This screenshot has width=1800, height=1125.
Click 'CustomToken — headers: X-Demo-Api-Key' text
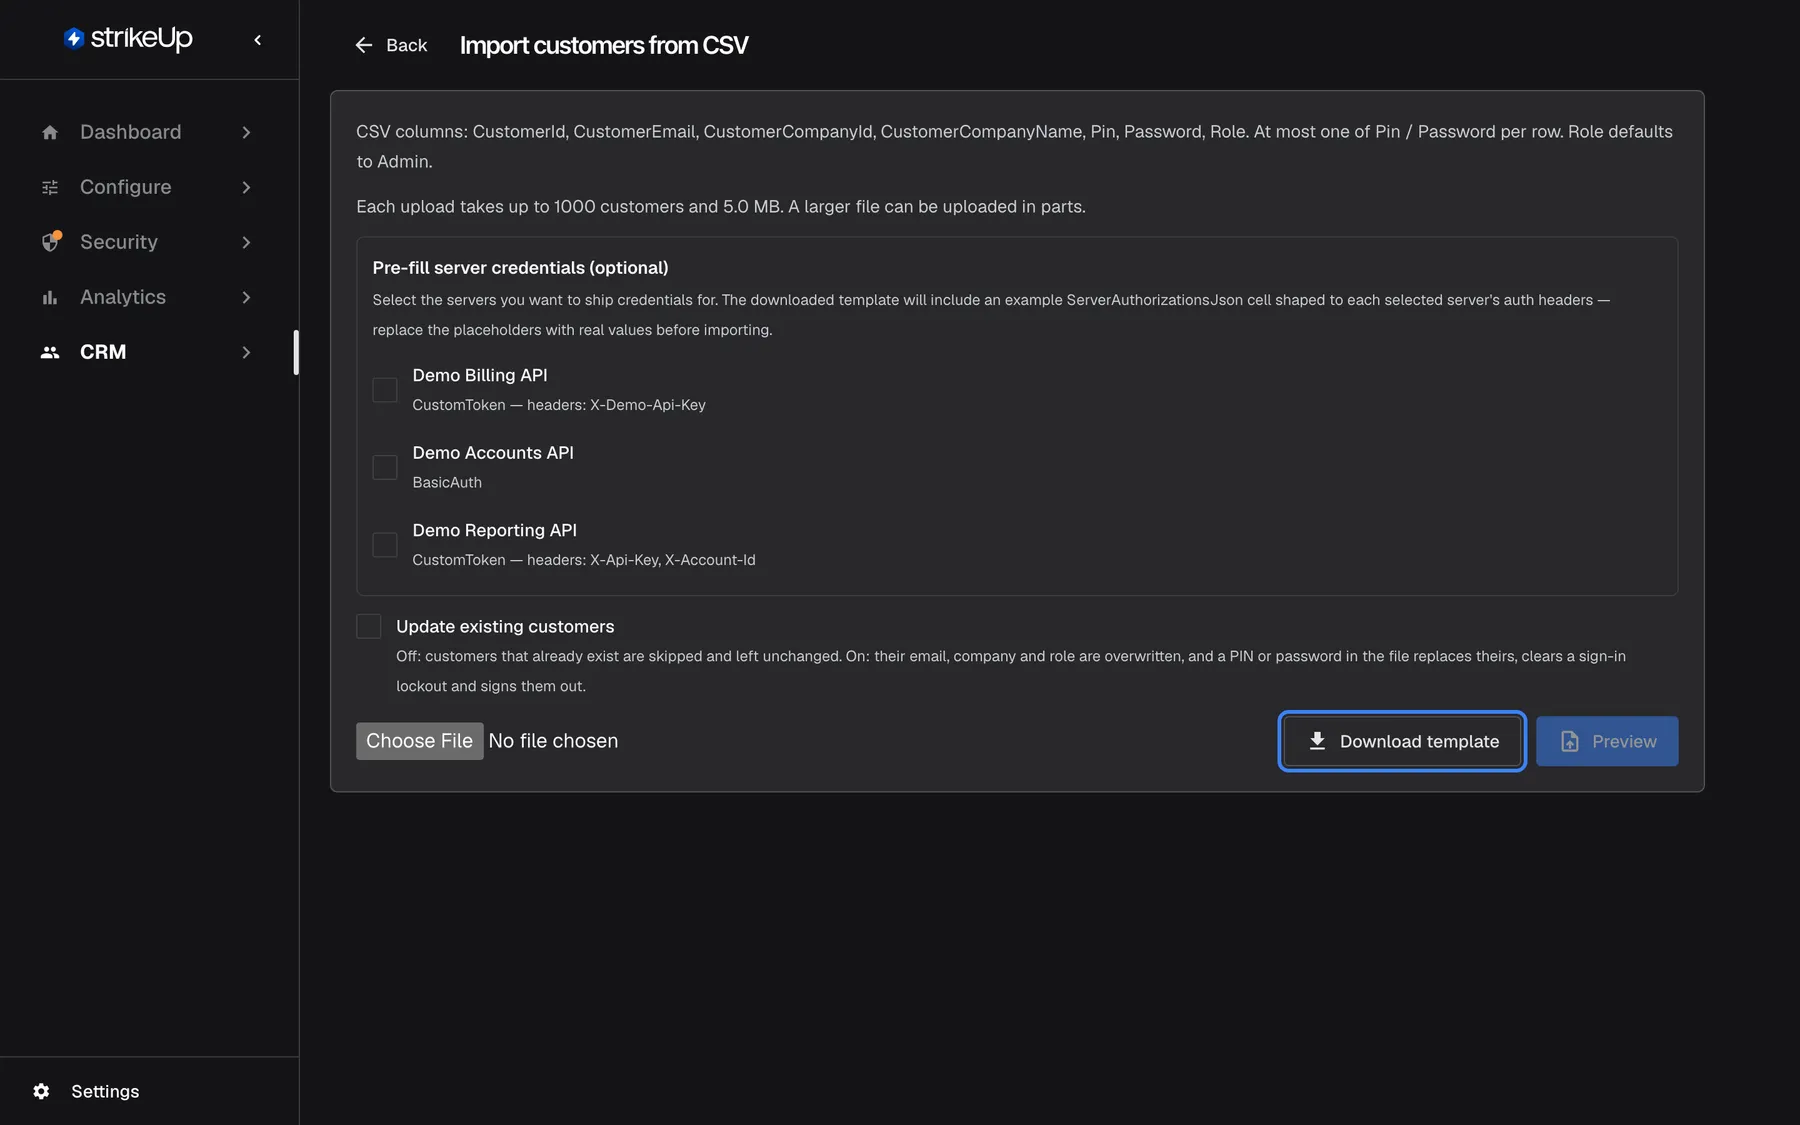point(559,405)
